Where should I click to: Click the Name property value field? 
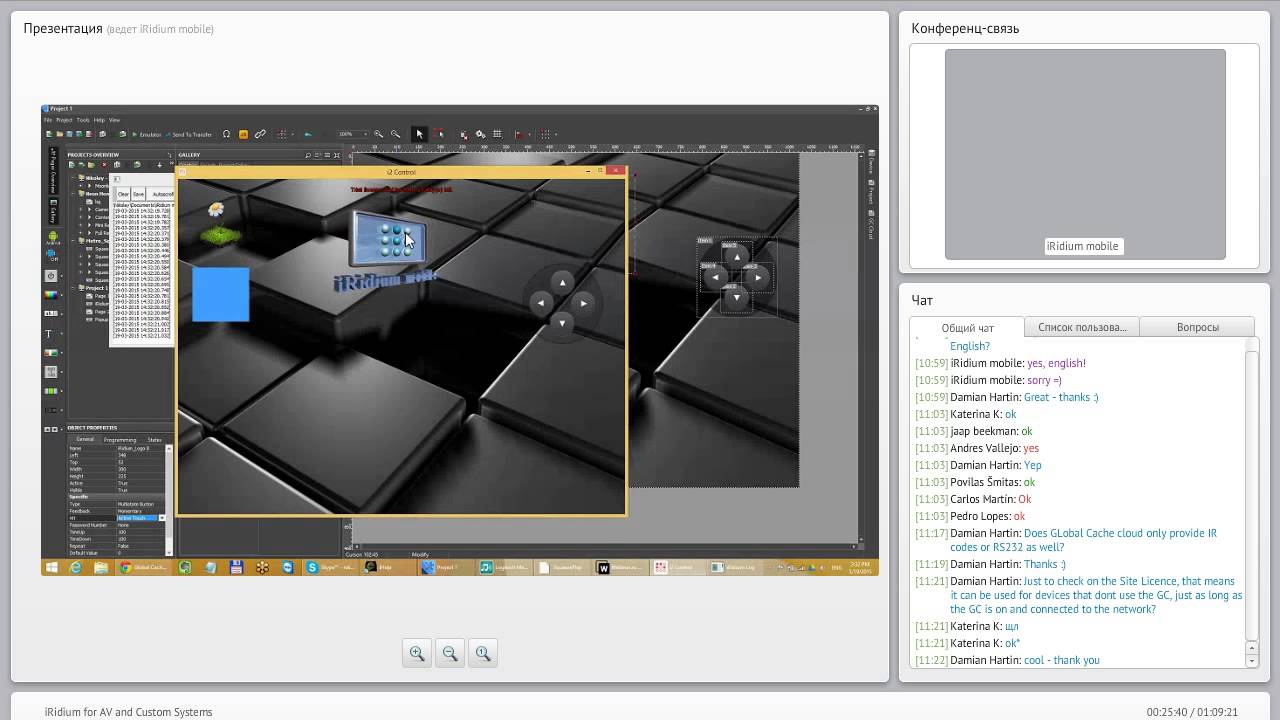(x=140, y=448)
